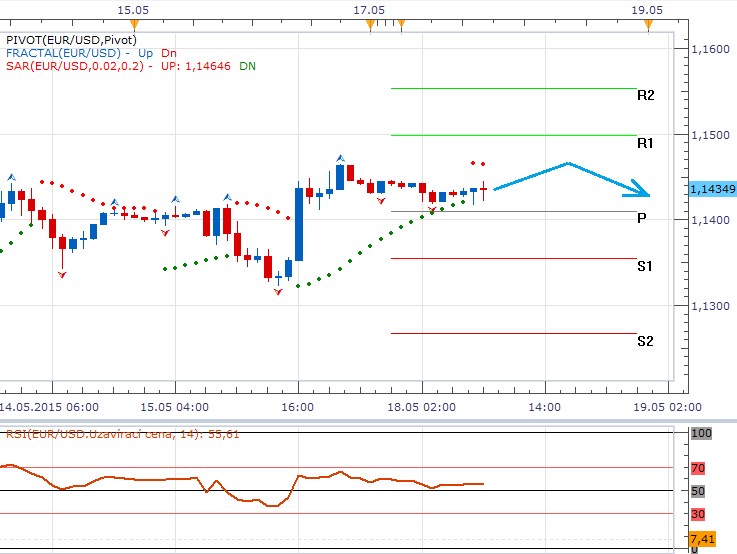The height and width of the screenshot is (554, 737).
Task: Click the blue forecast arrow head
Action: point(640,191)
